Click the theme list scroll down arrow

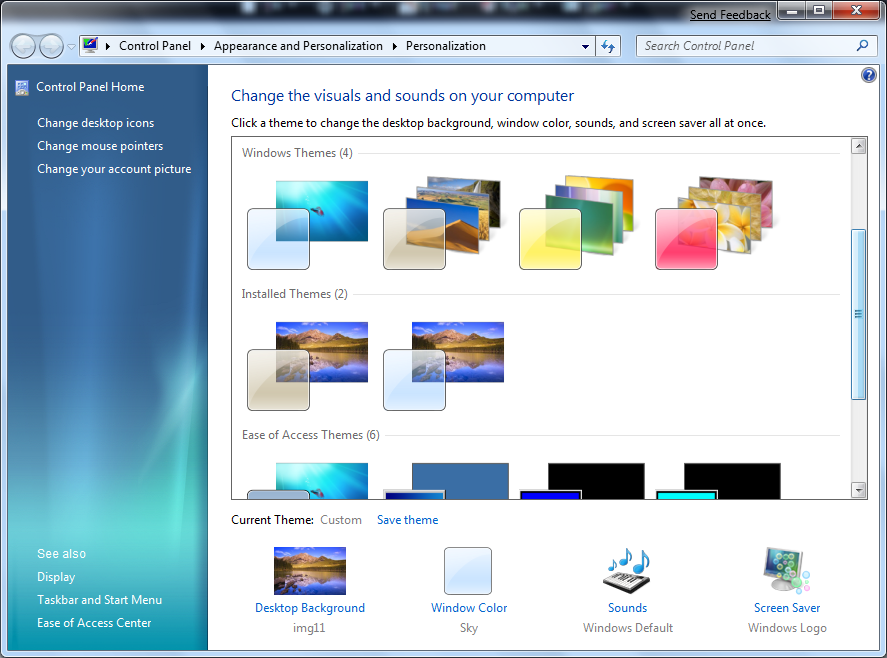(x=859, y=490)
